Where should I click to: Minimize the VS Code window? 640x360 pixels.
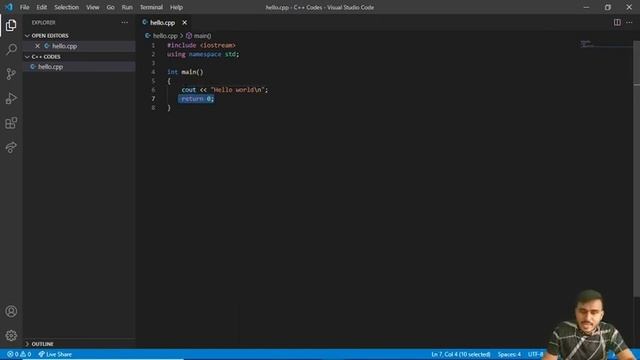tap(586, 7)
